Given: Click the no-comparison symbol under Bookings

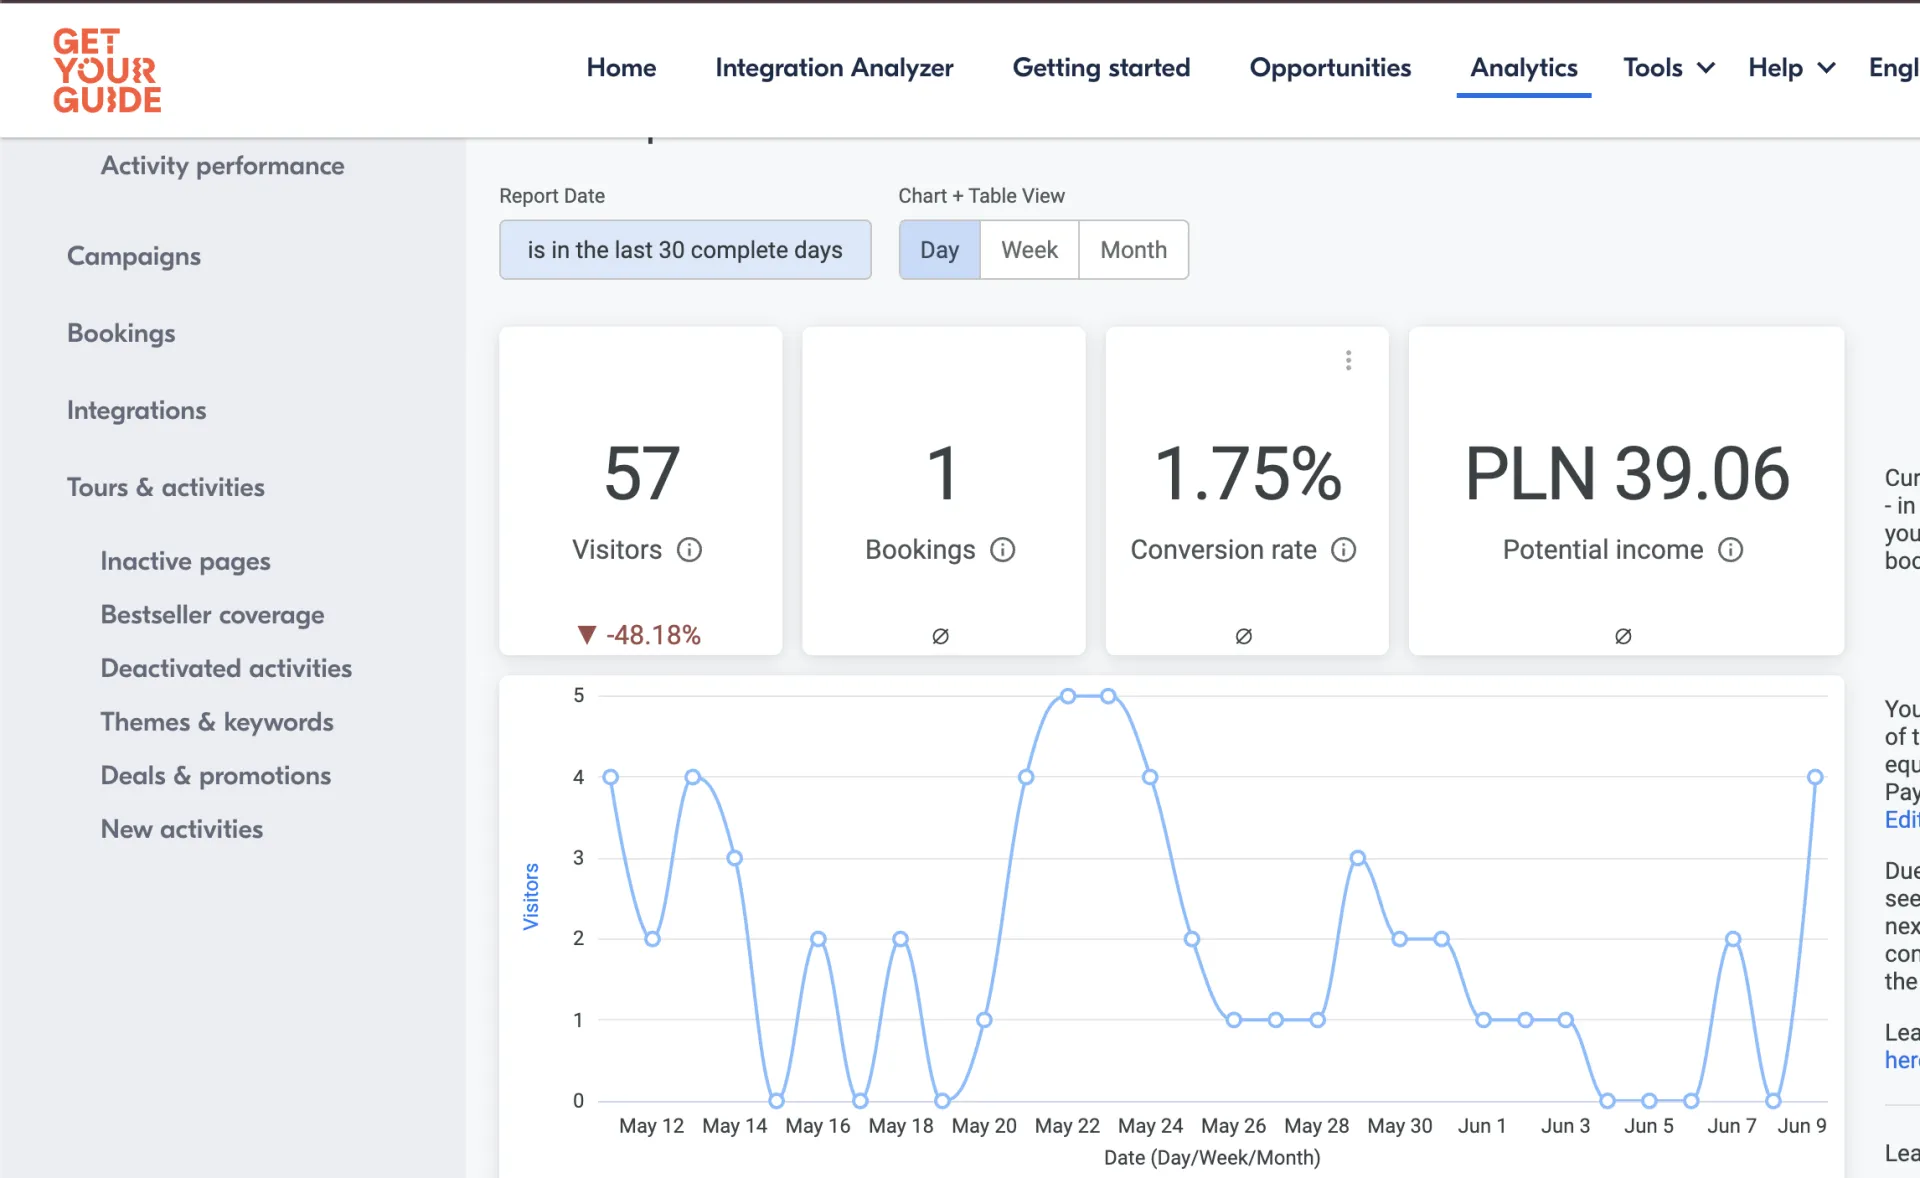Looking at the screenshot, I should [x=940, y=636].
